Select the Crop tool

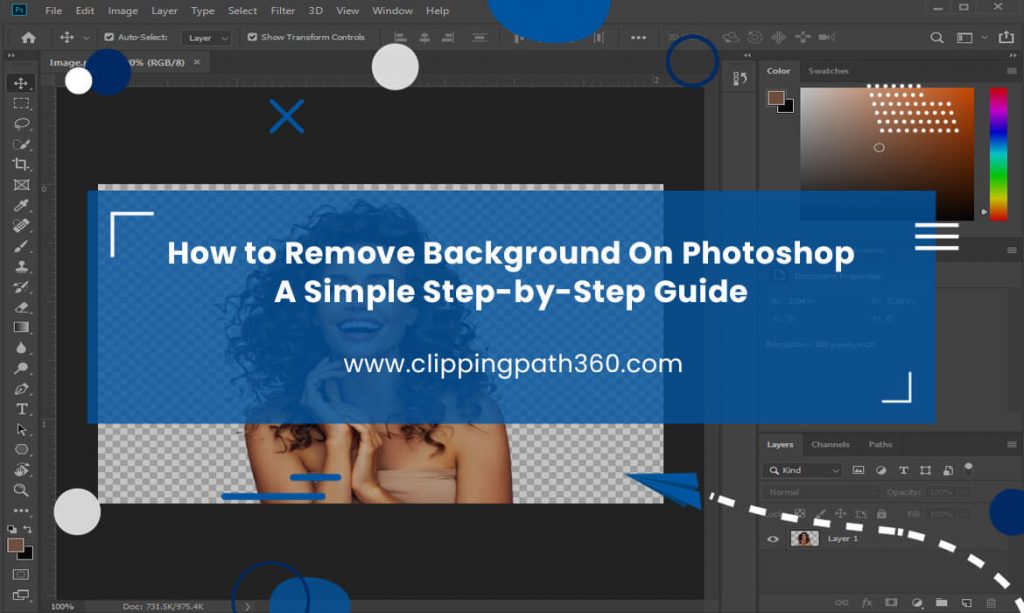click(21, 165)
